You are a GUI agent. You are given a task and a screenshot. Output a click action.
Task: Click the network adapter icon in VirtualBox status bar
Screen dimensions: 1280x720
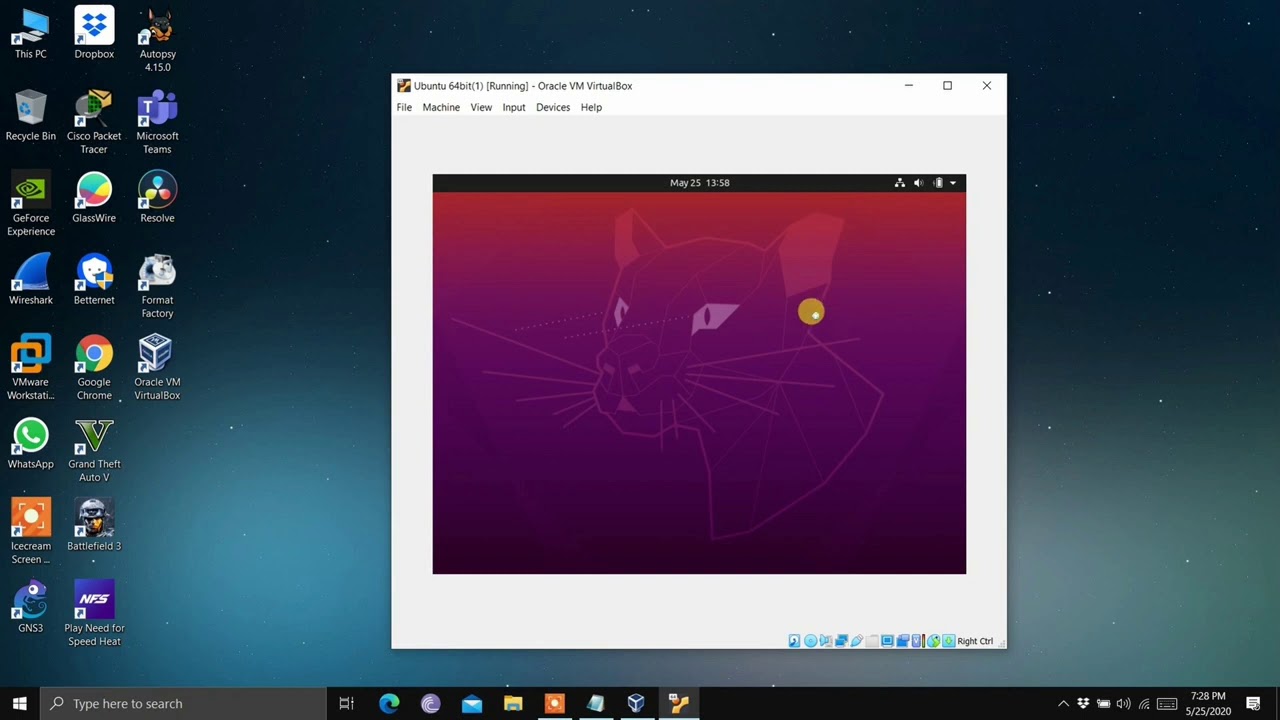pyautogui.click(x=841, y=641)
